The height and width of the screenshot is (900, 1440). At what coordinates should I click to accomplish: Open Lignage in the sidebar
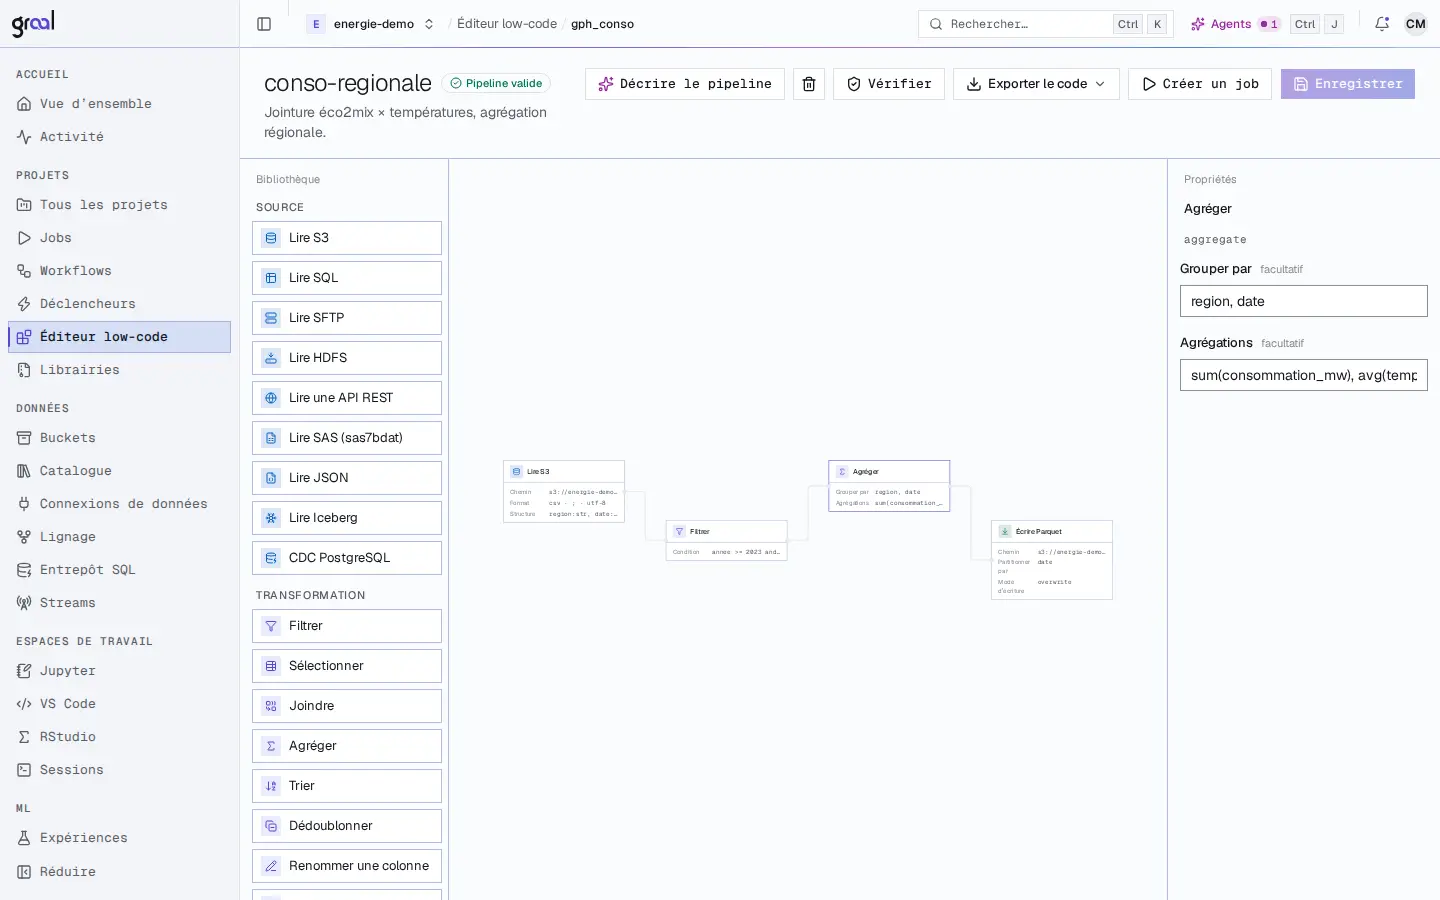(x=119, y=537)
